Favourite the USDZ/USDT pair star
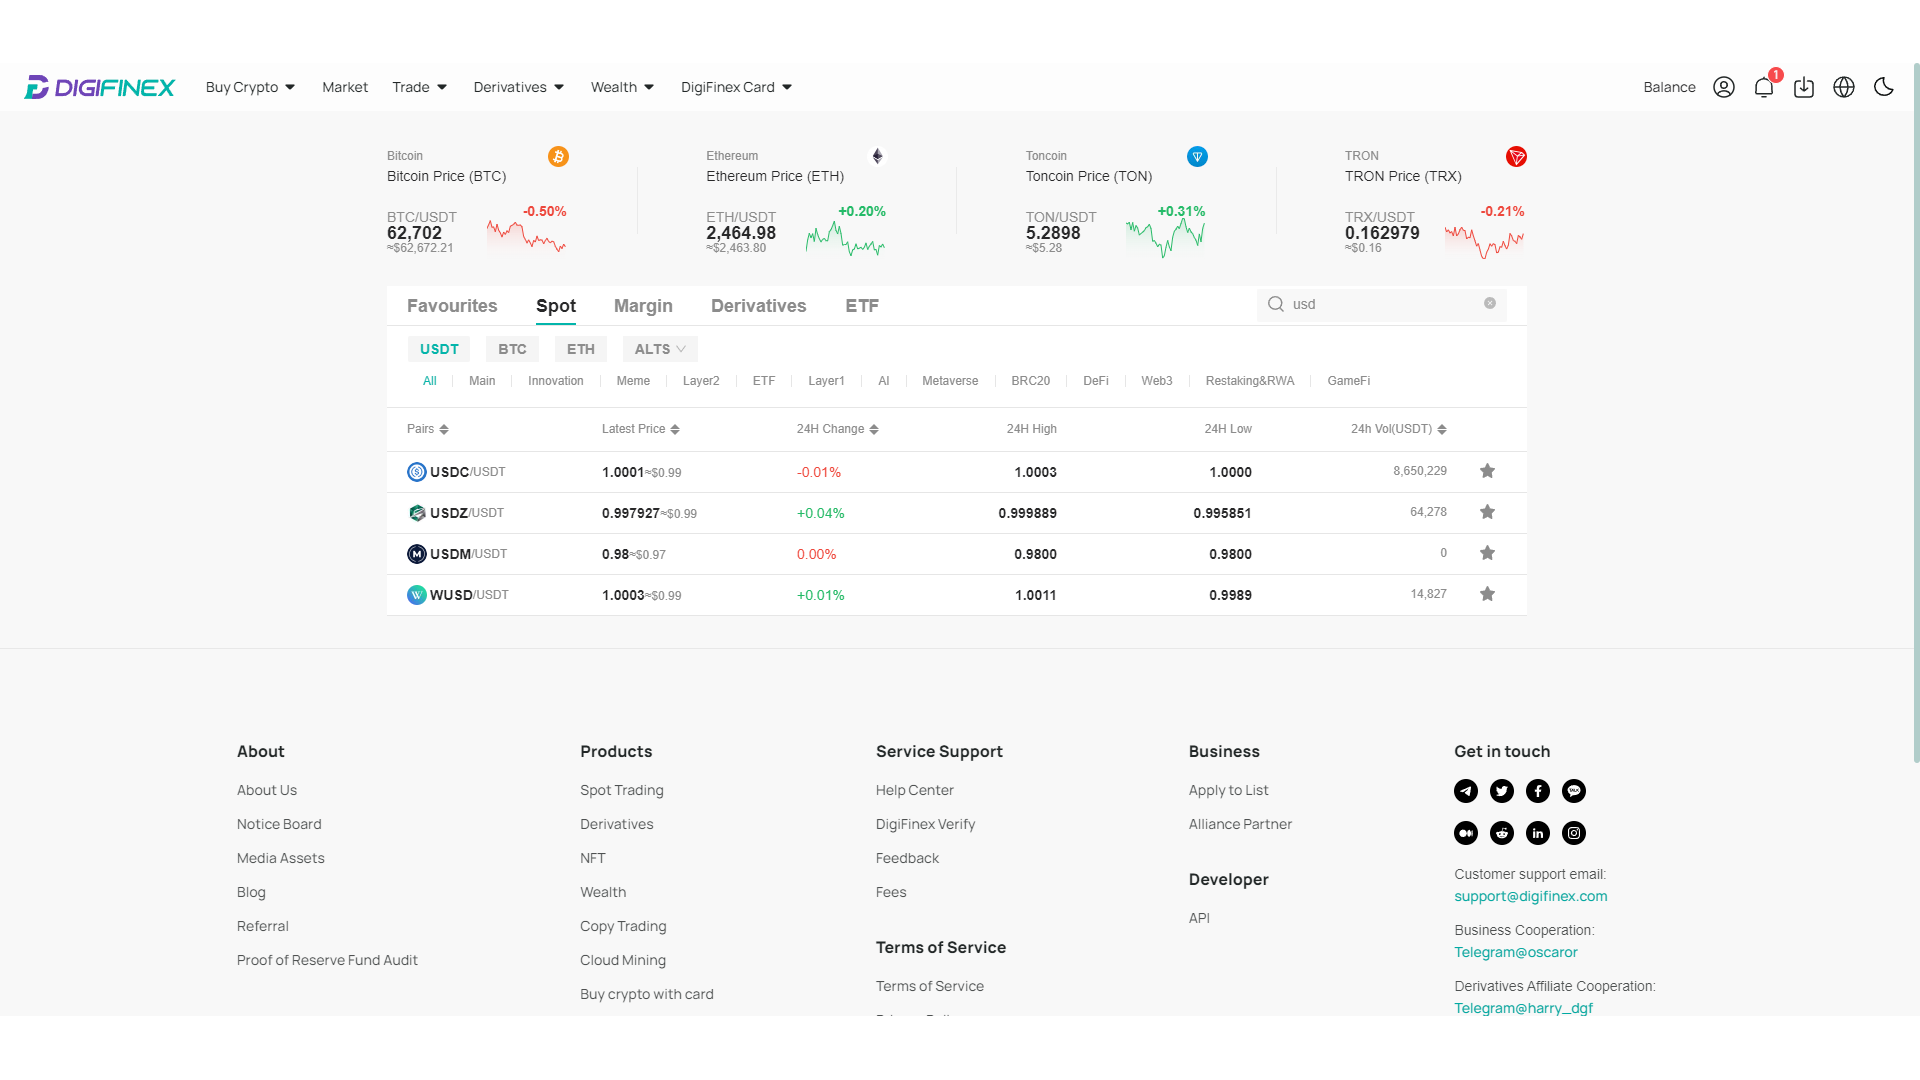The width and height of the screenshot is (1920, 1080). [x=1487, y=512]
